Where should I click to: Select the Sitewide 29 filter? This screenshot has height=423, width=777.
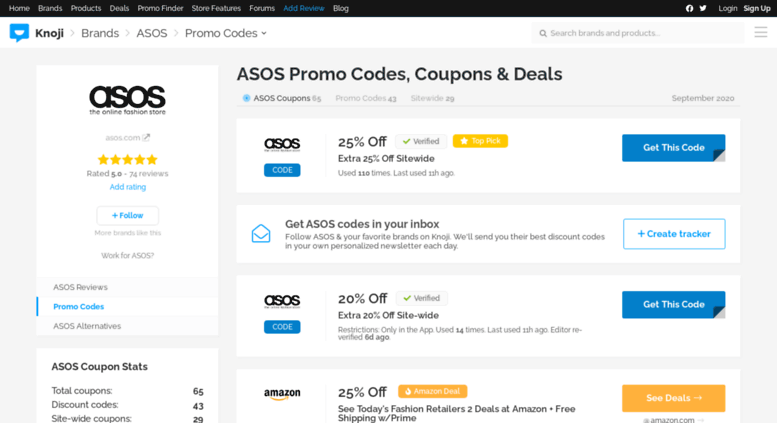[432, 98]
